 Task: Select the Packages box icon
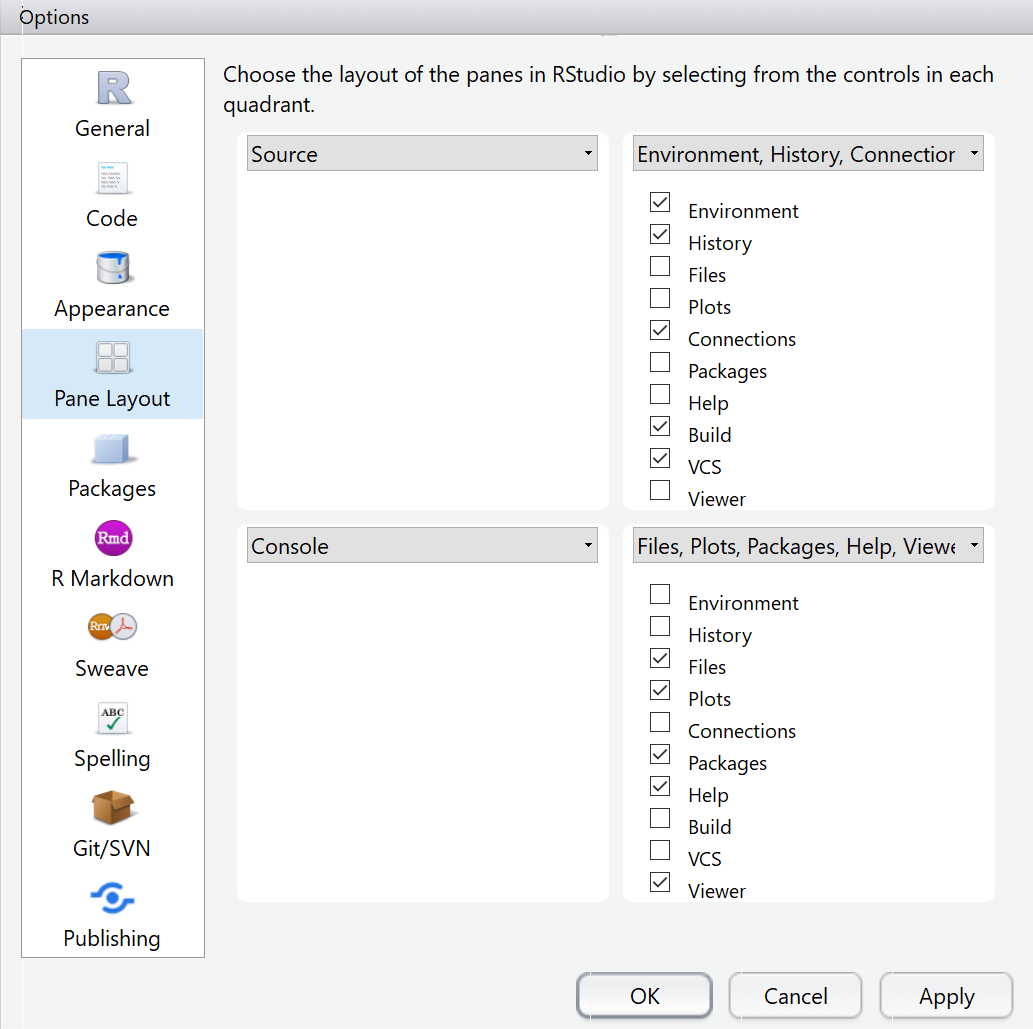pos(111,449)
